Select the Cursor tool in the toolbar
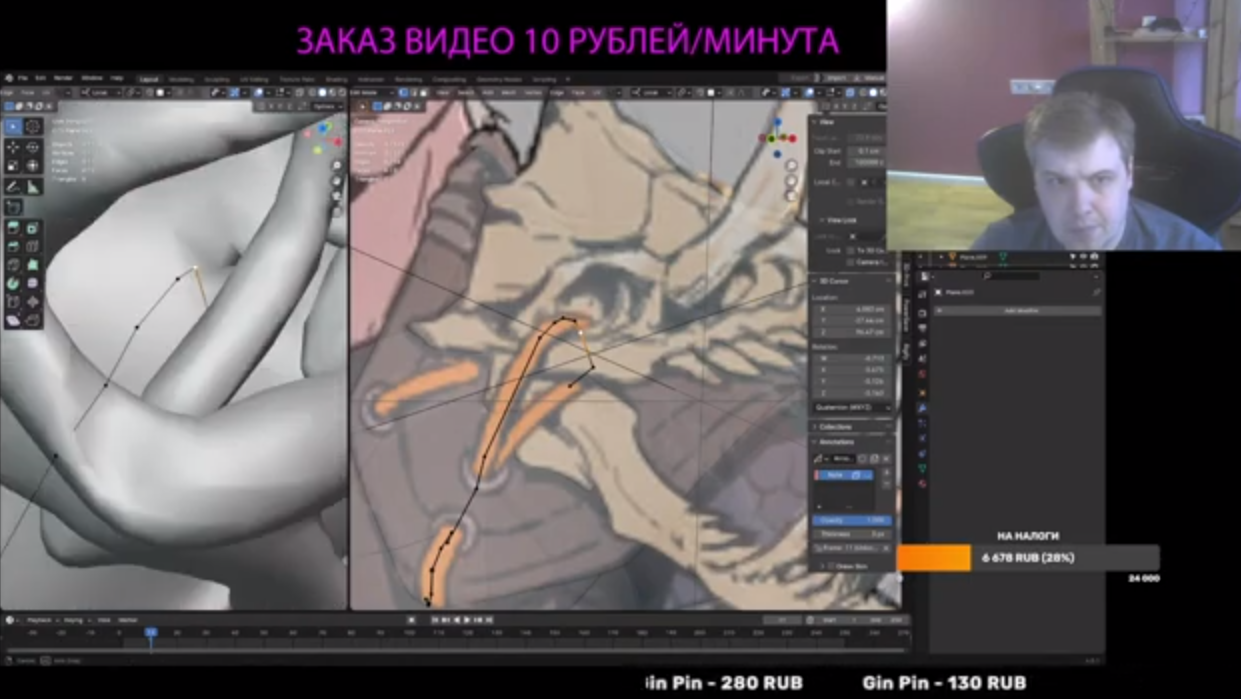The height and width of the screenshot is (699, 1241). tap(32, 127)
